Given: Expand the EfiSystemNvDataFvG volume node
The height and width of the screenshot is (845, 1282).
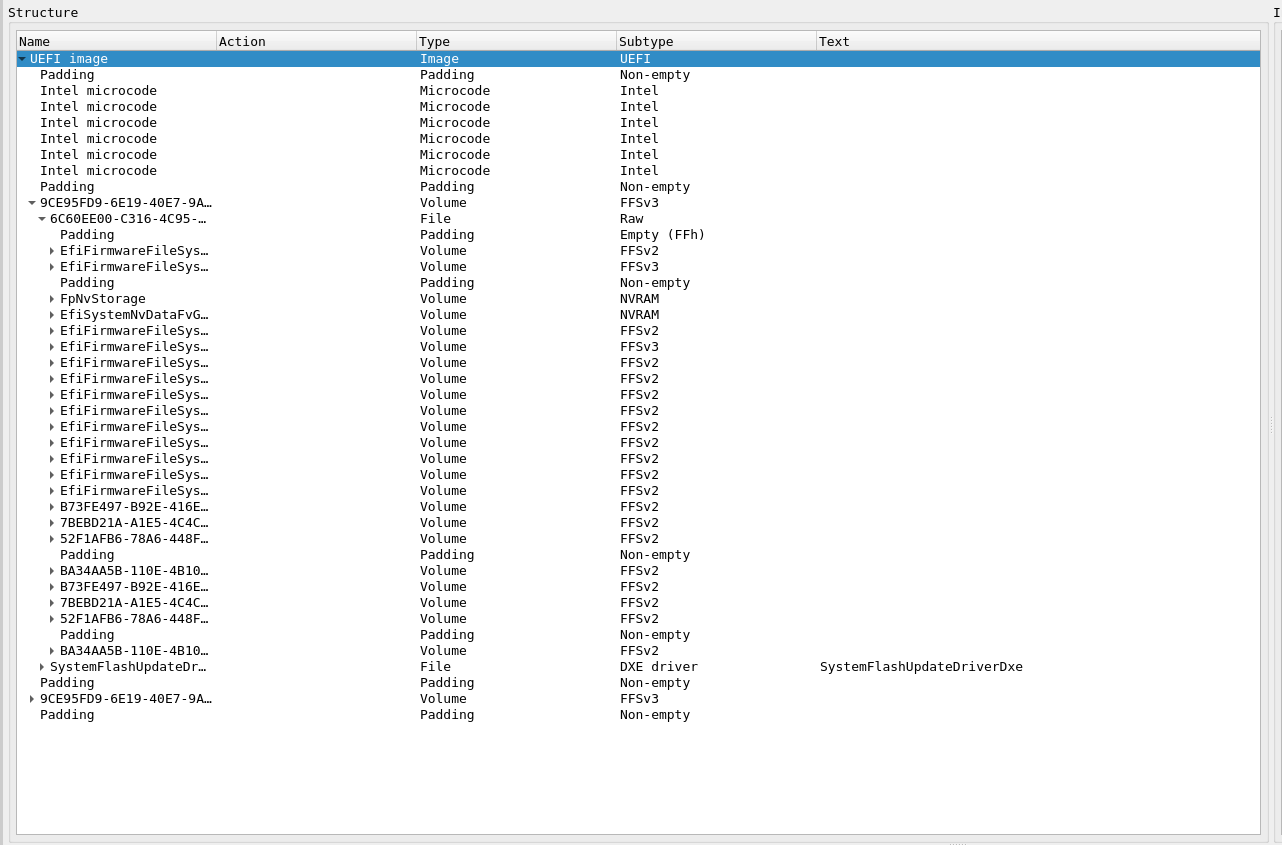Looking at the screenshot, I should 51,314.
